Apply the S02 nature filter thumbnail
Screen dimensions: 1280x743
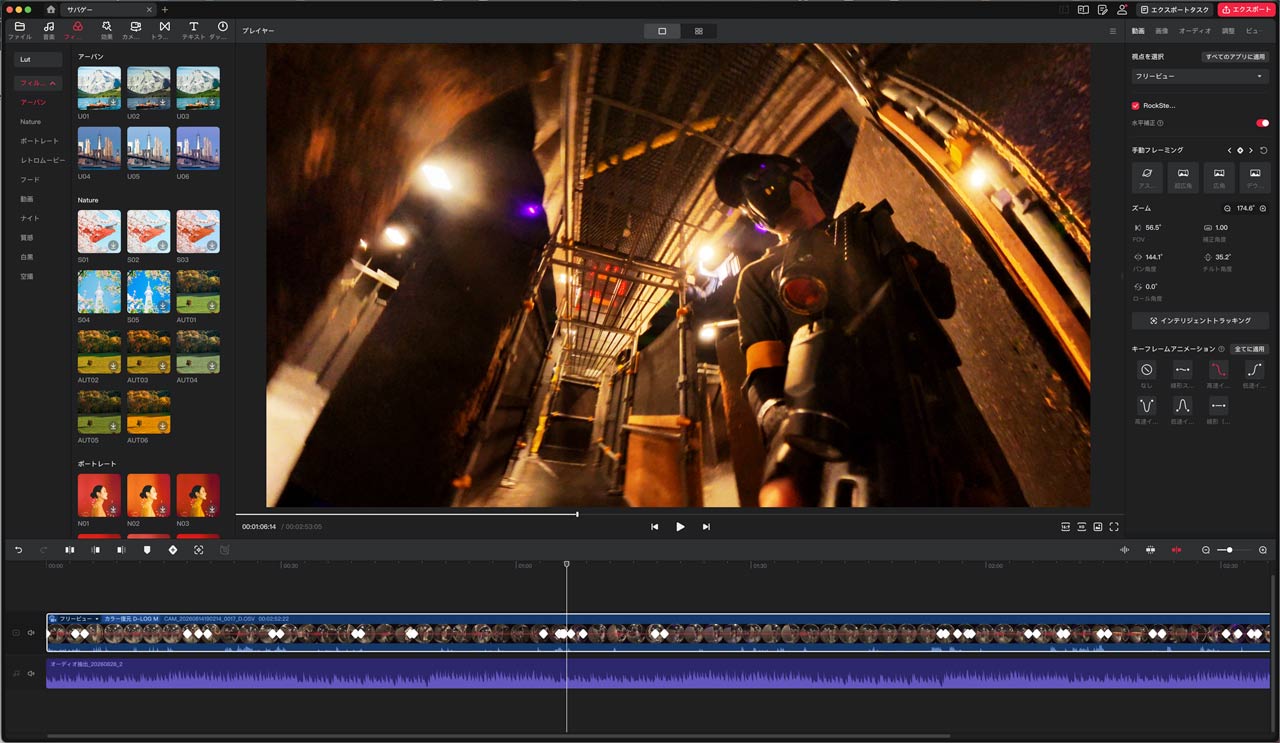tap(148, 231)
